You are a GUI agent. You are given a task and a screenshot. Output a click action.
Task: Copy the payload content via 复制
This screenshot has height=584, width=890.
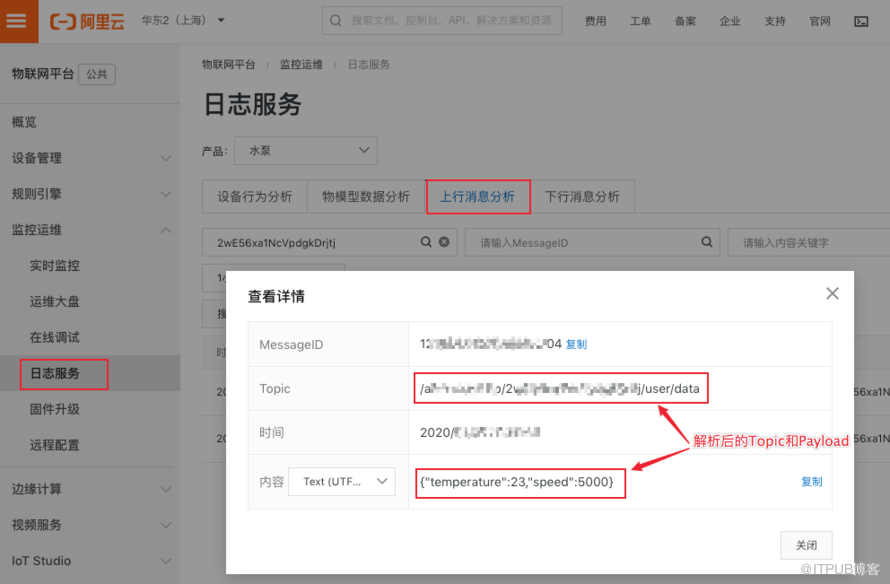(811, 481)
